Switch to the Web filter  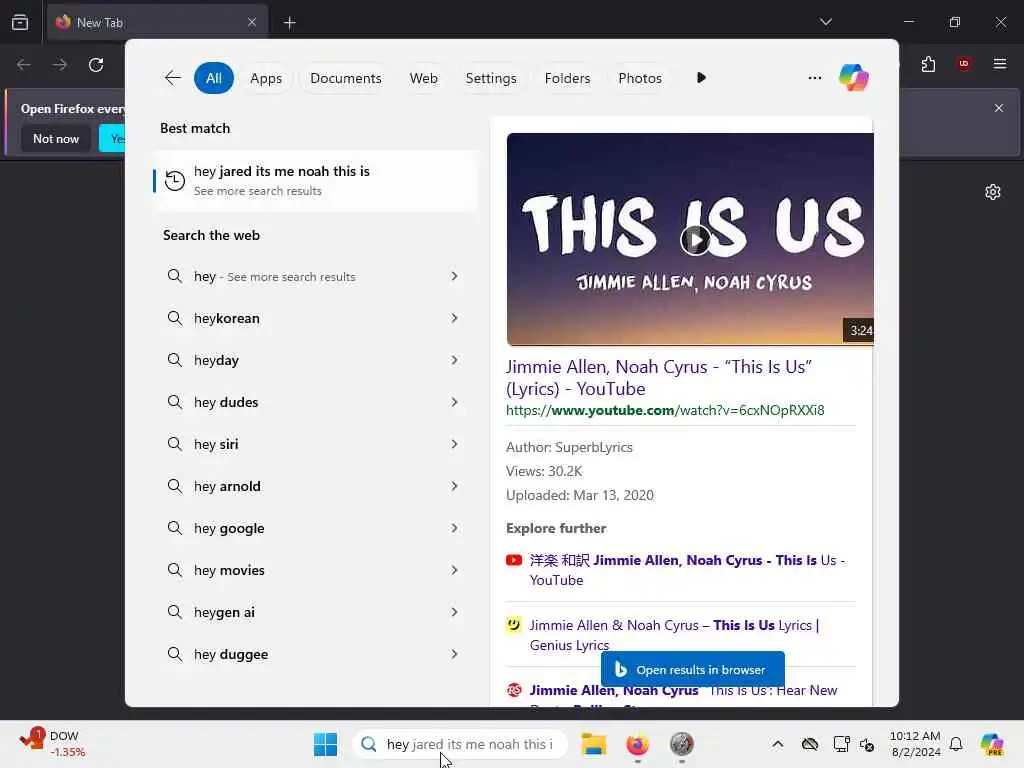point(423,78)
